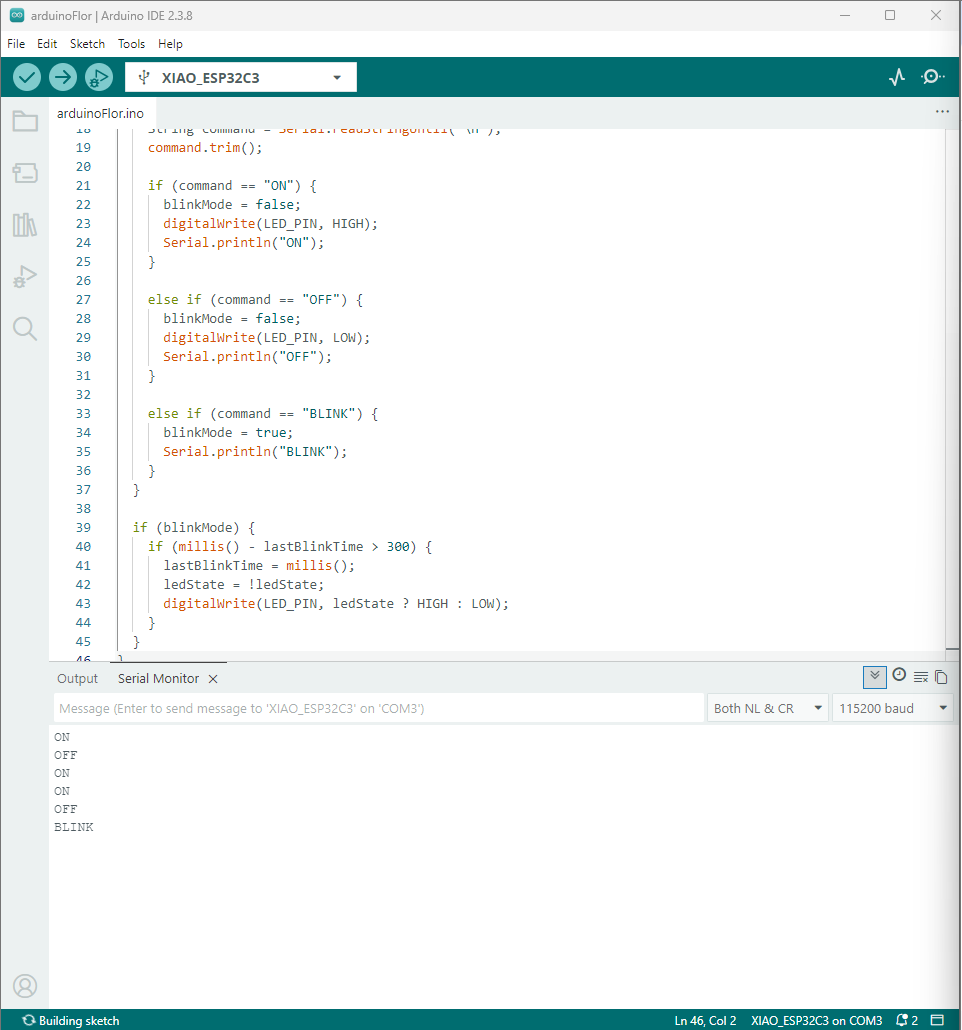Click Serial.println("OFF"); code line
This screenshot has height=1030, width=962.
(x=248, y=357)
